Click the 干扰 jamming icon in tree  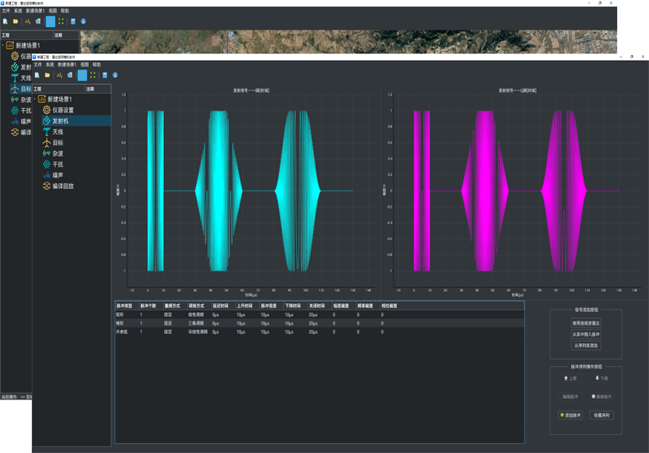click(x=45, y=165)
